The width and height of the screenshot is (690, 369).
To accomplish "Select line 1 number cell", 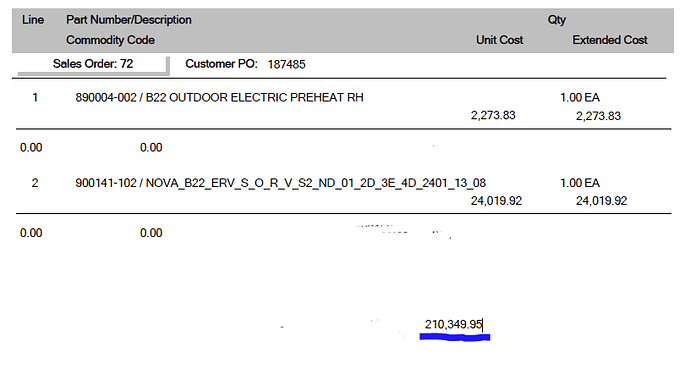I will tap(35, 98).
